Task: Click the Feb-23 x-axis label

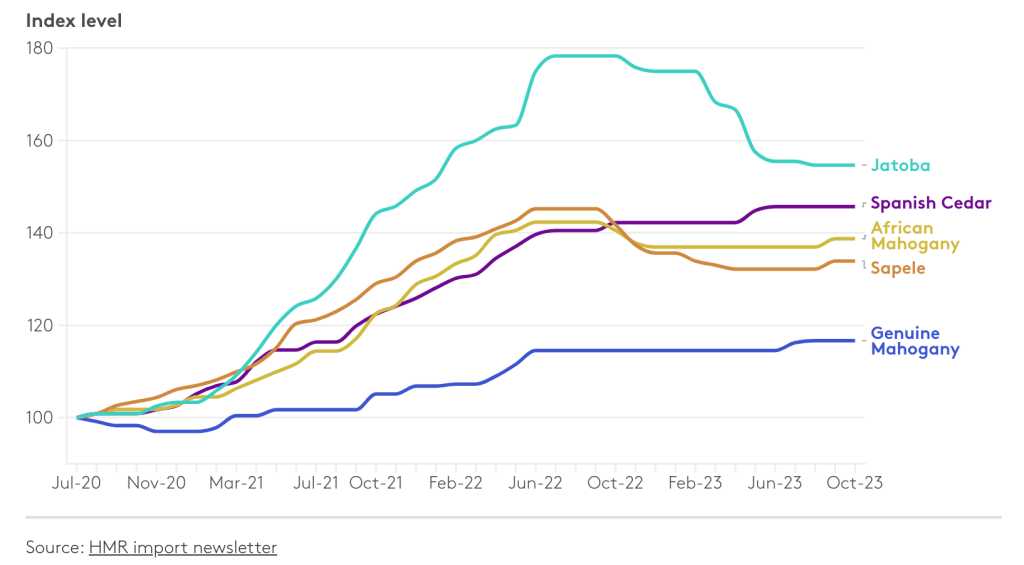Action: click(x=694, y=482)
